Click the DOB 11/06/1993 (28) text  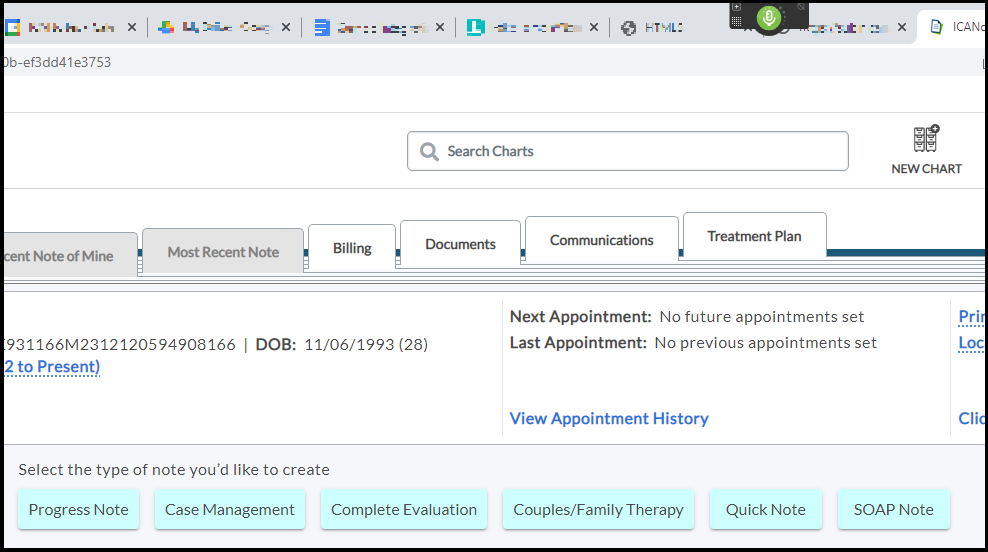pyautogui.click(x=342, y=345)
